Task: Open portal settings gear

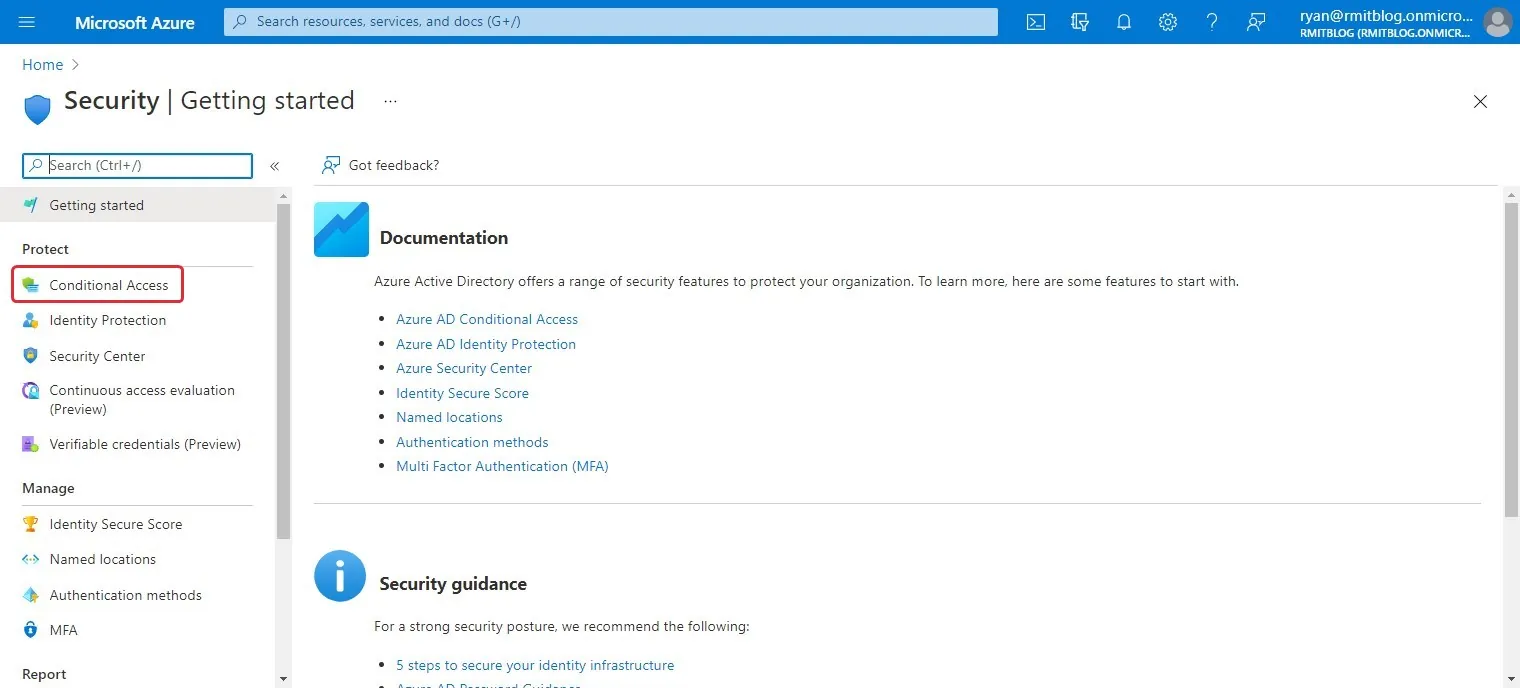Action: pyautogui.click(x=1168, y=22)
